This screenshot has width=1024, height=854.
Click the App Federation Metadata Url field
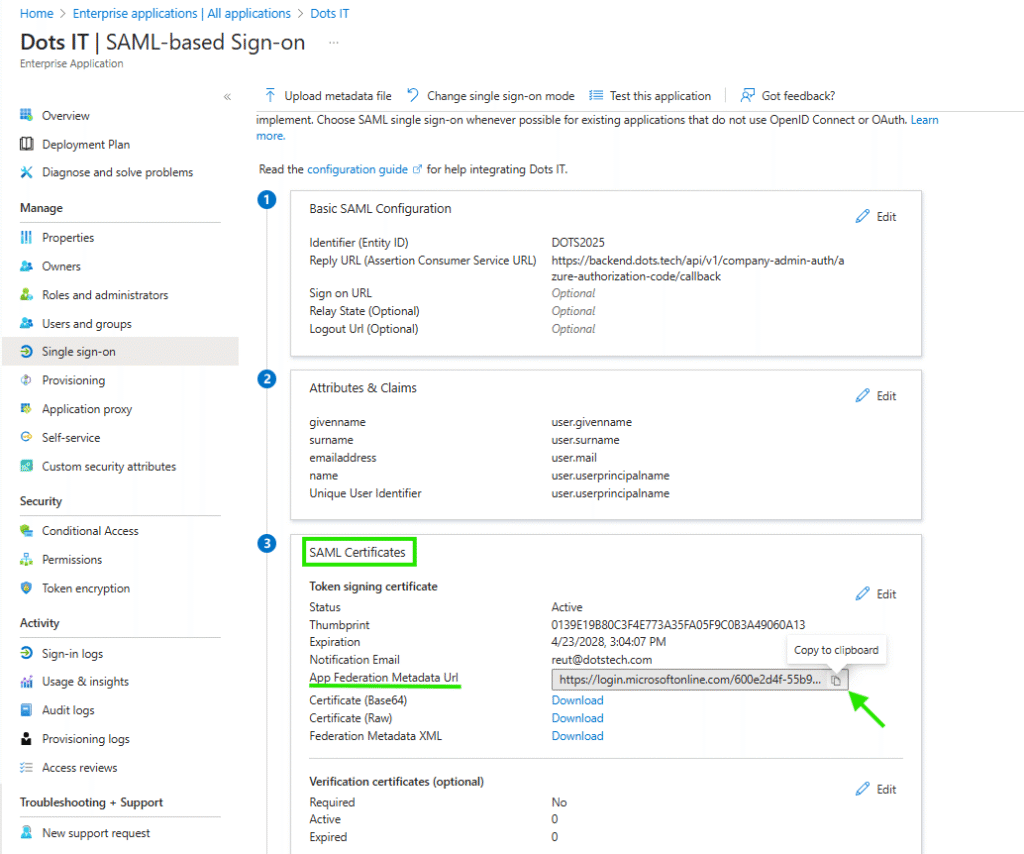[x=690, y=680]
